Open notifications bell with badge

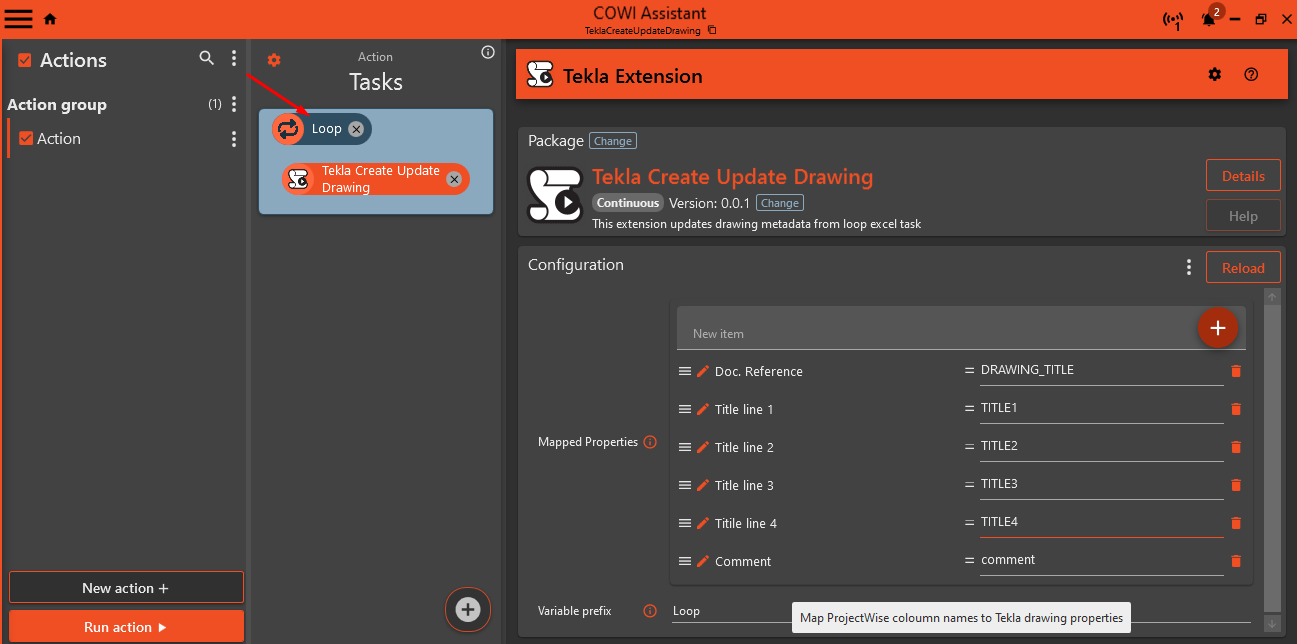(1209, 19)
